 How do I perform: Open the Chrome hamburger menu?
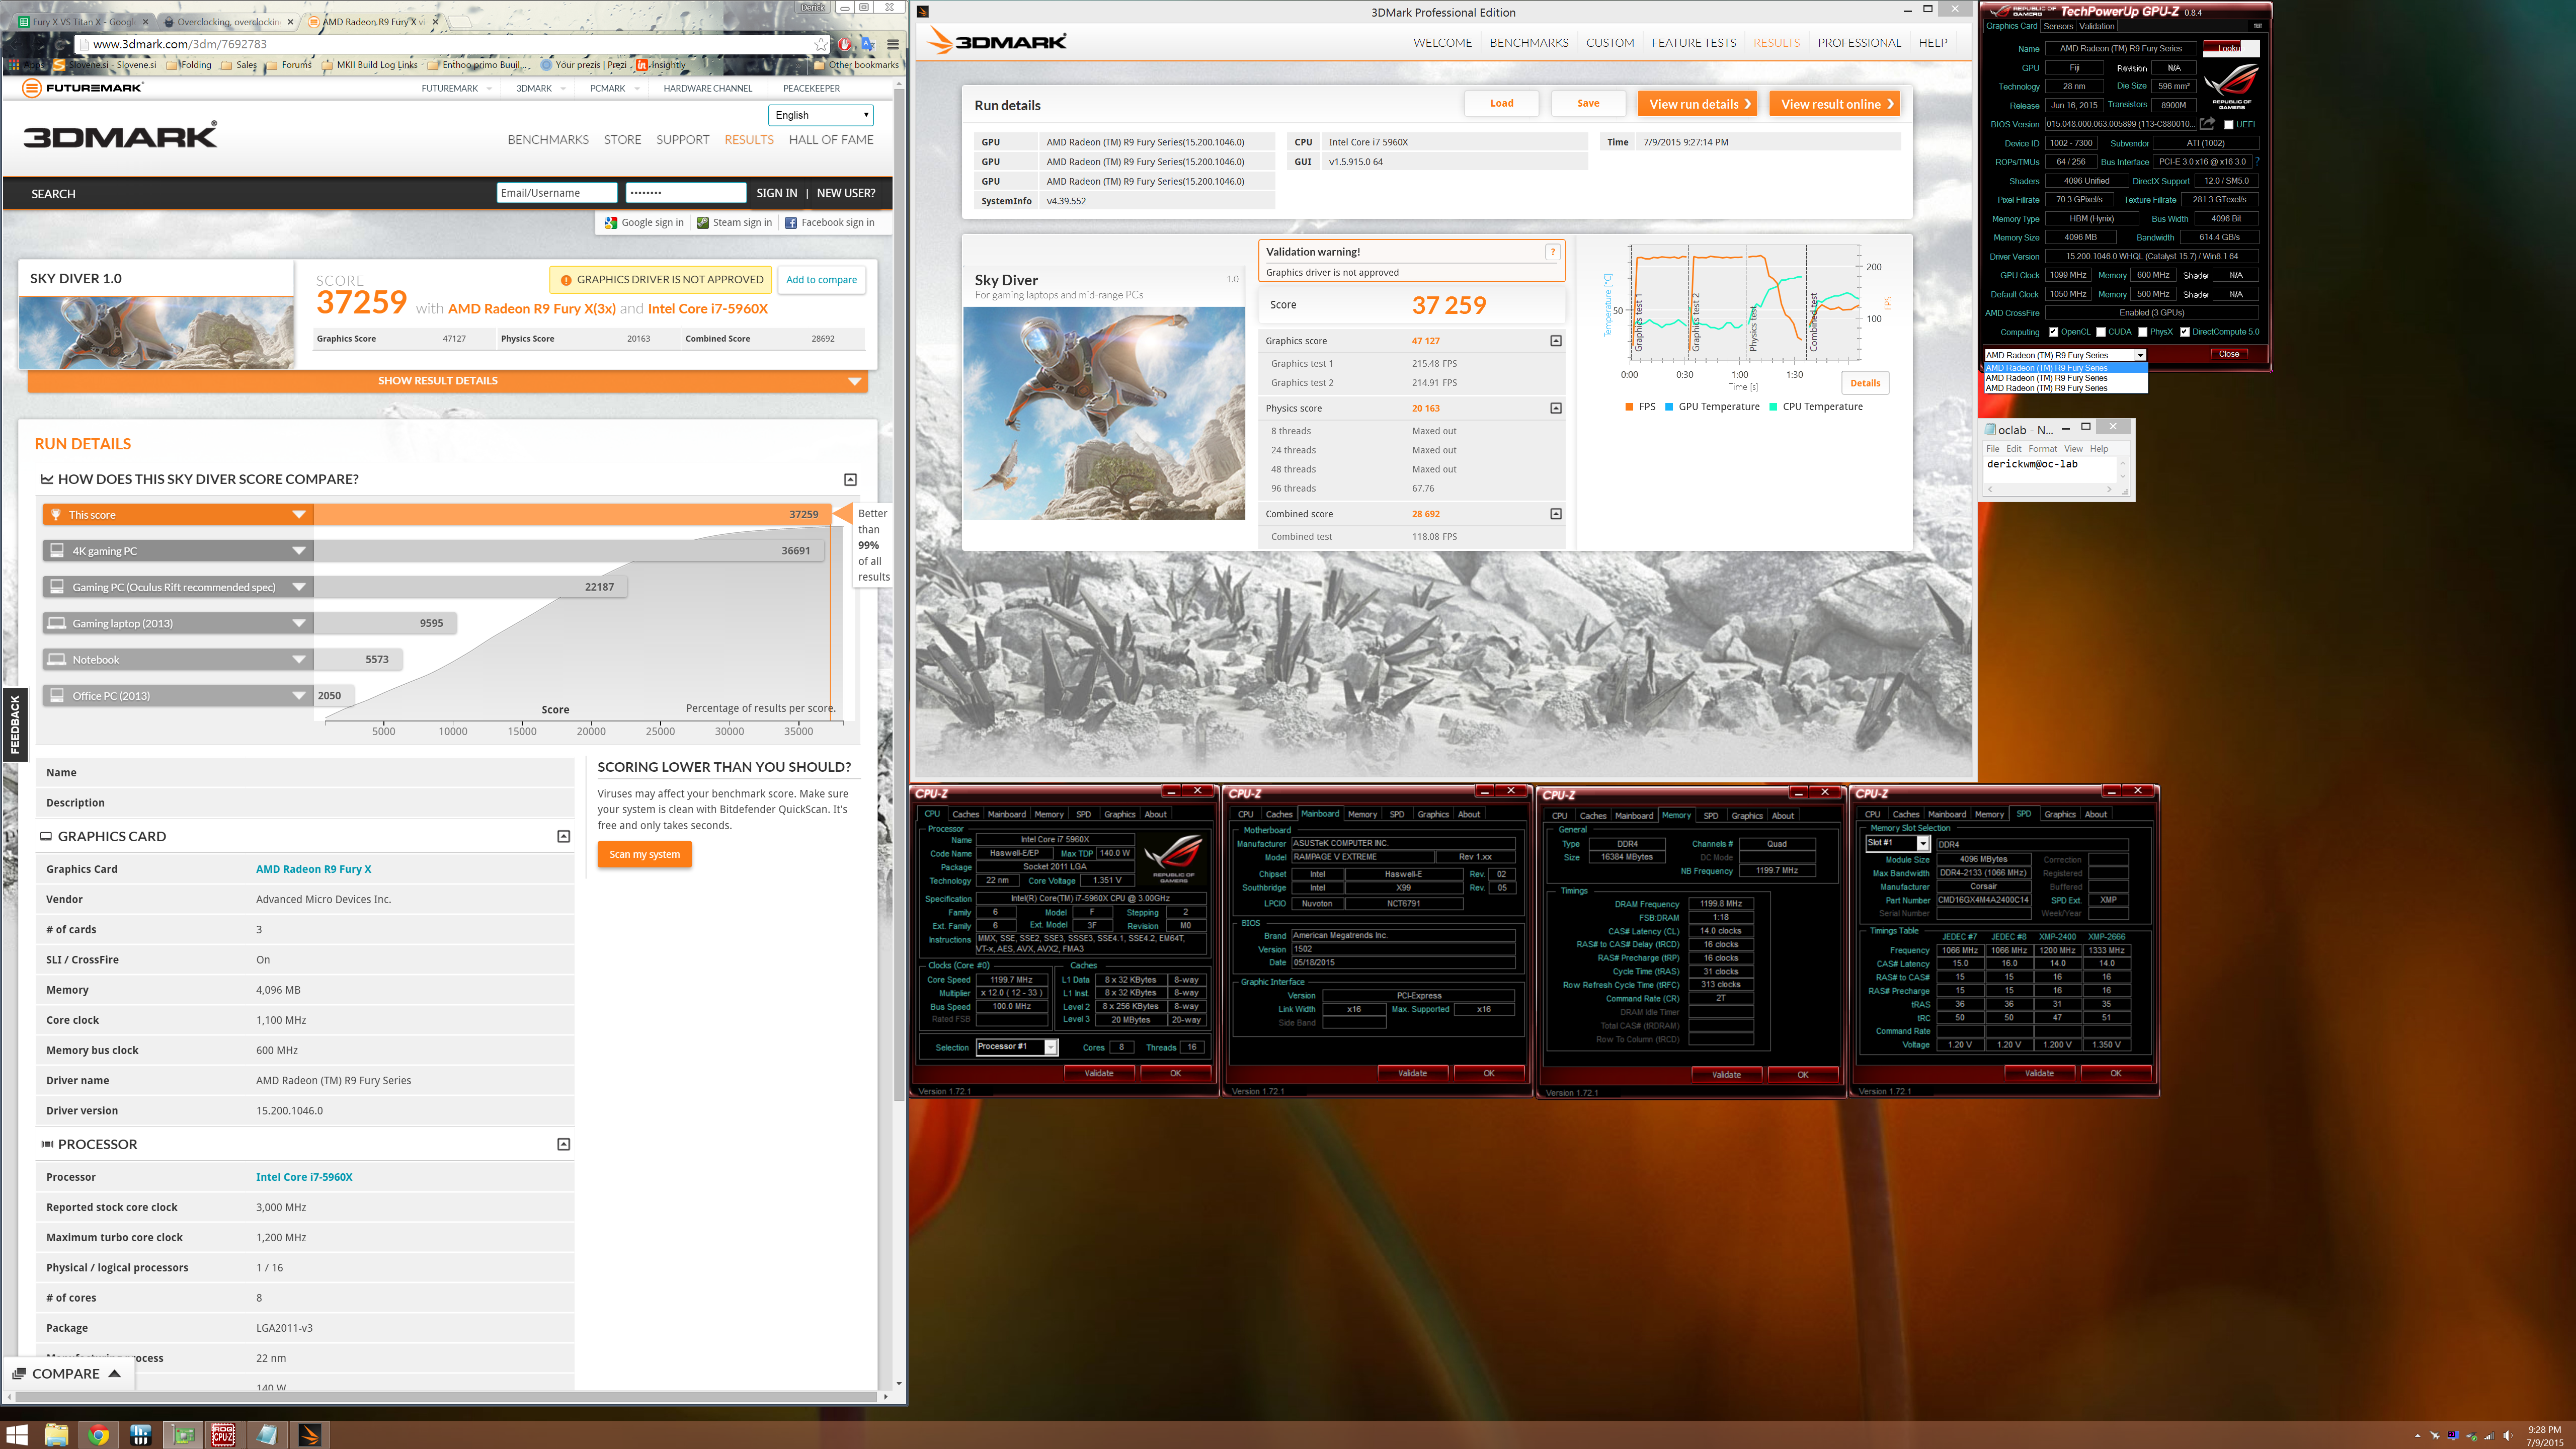pyautogui.click(x=893, y=44)
